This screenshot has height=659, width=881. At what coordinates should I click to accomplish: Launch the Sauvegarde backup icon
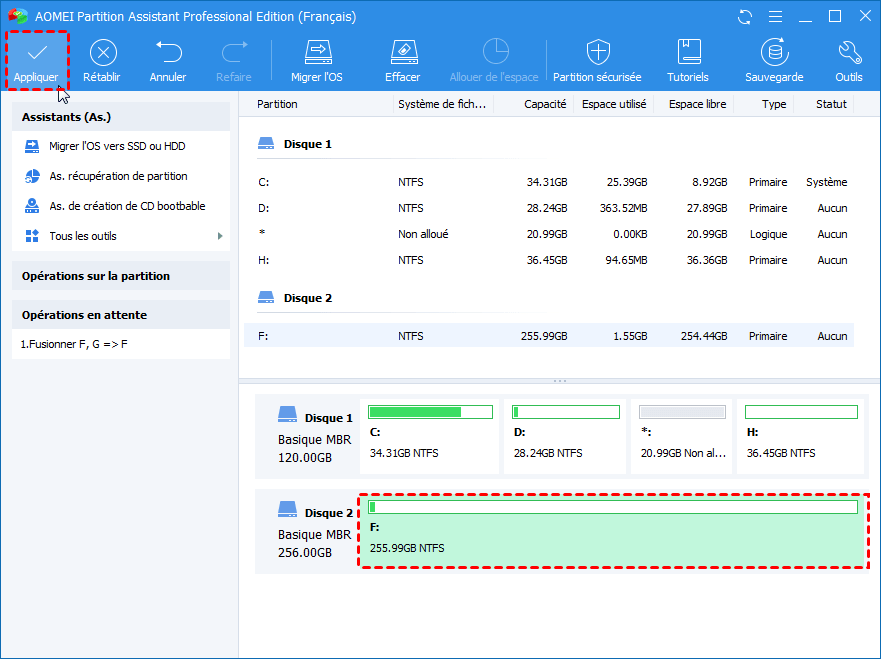click(x=773, y=53)
